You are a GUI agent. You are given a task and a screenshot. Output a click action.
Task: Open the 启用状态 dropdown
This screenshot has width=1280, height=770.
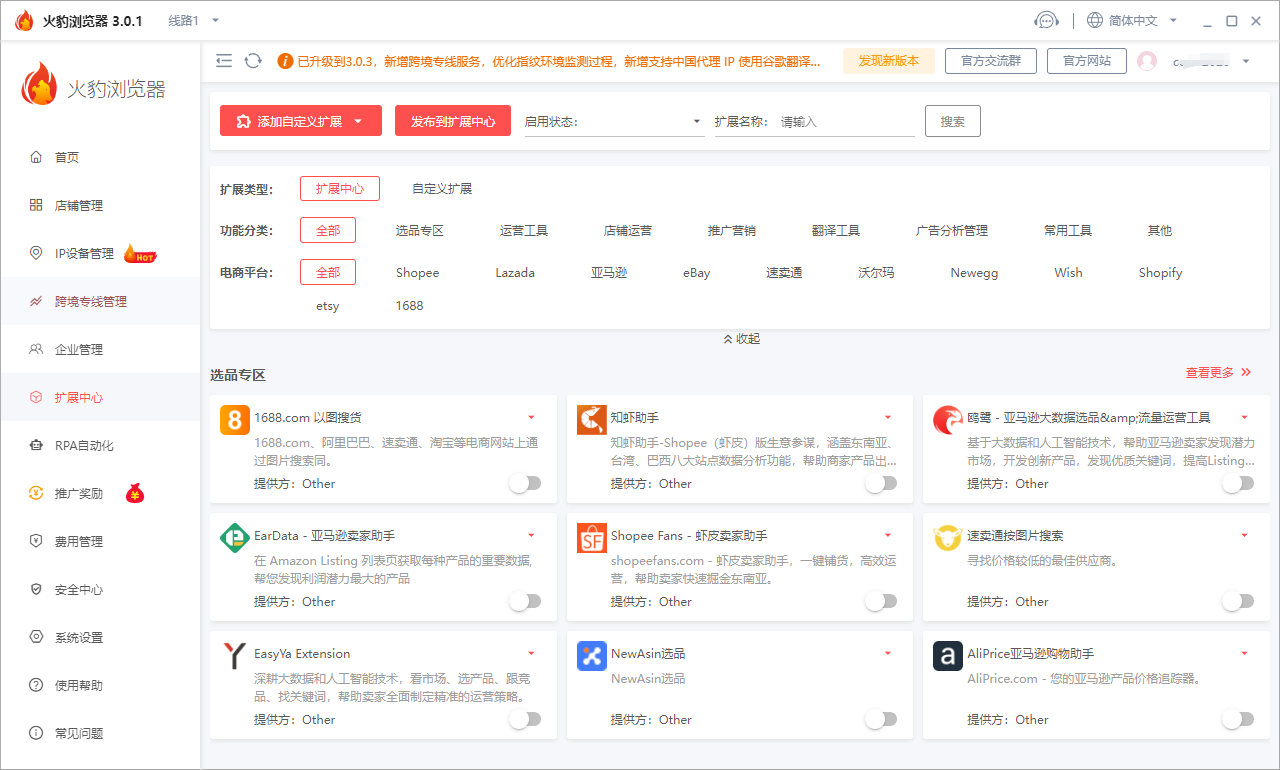pos(613,121)
